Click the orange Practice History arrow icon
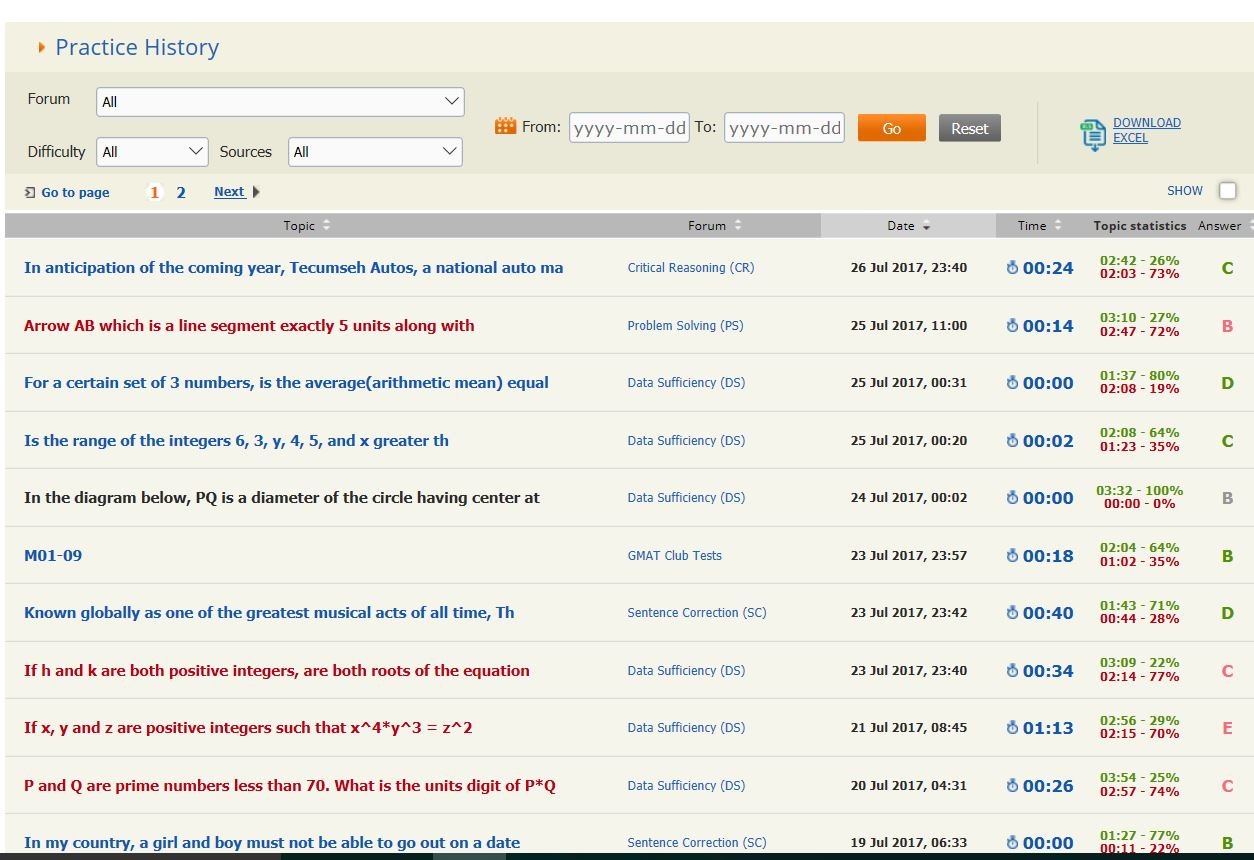The height and width of the screenshot is (860, 1254). coord(41,47)
